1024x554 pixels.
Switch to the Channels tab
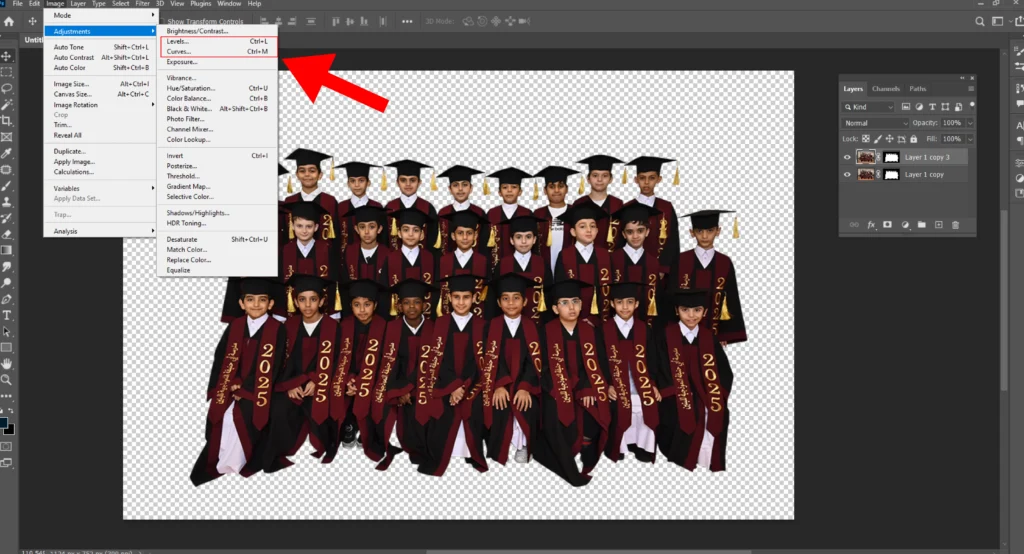point(886,89)
